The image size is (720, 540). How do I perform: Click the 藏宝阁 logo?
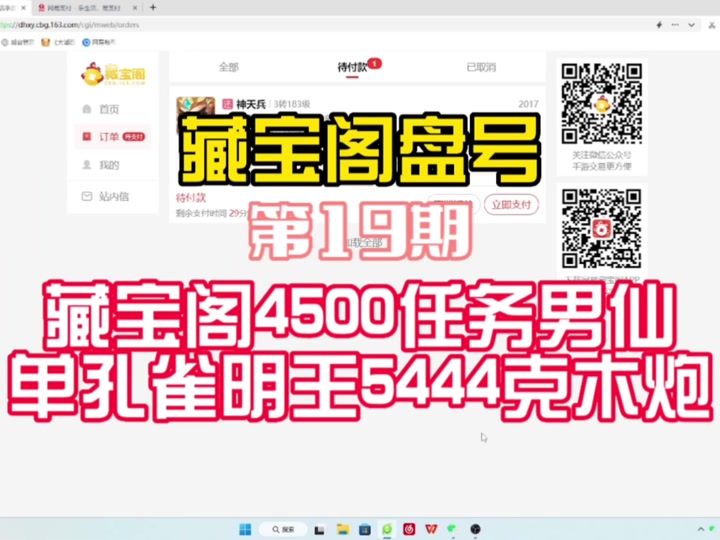pos(113,74)
